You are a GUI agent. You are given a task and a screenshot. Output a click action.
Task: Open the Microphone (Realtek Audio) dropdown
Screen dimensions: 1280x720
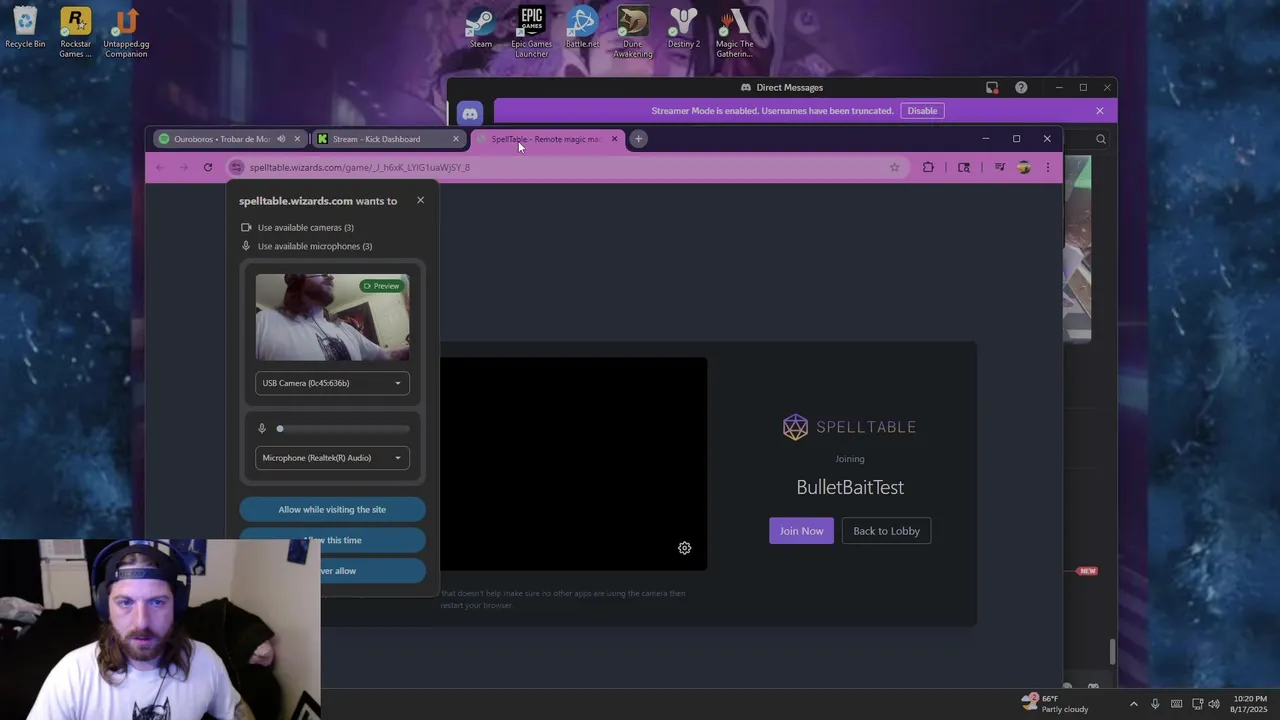coord(332,458)
